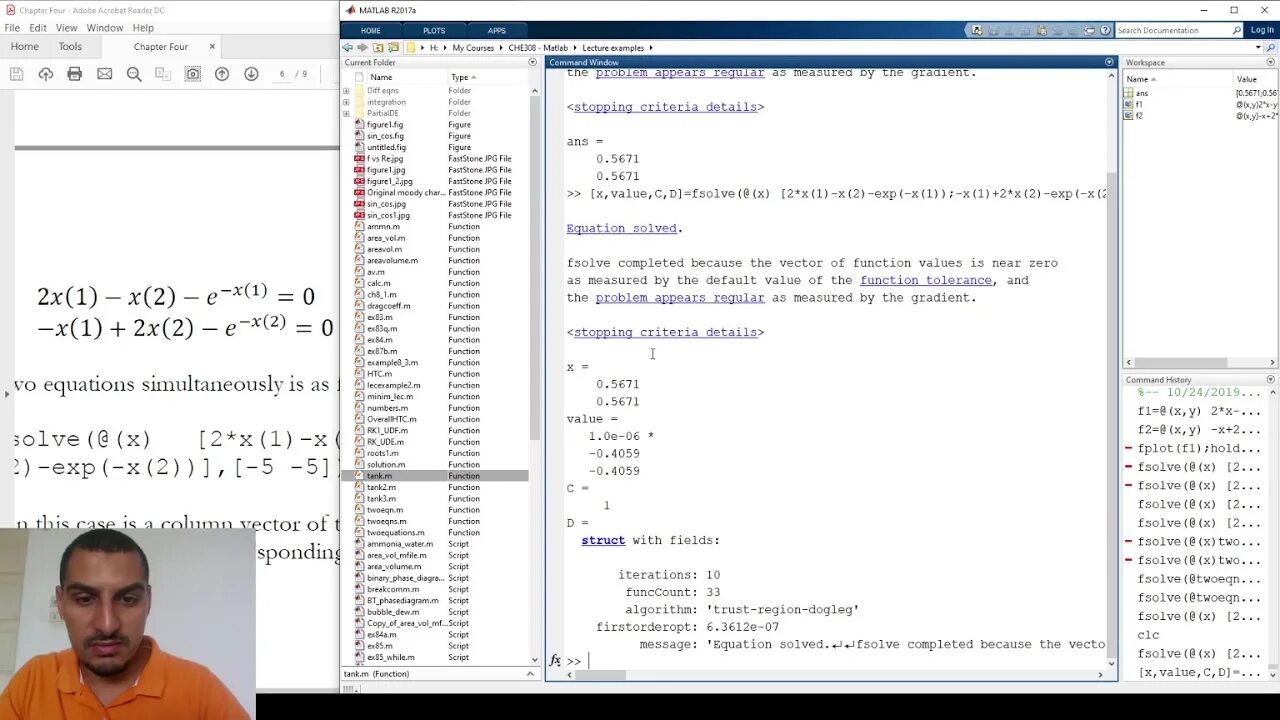The height and width of the screenshot is (720, 1280).
Task: Select the snapshot camera tool in Acrobat
Action: (192, 74)
